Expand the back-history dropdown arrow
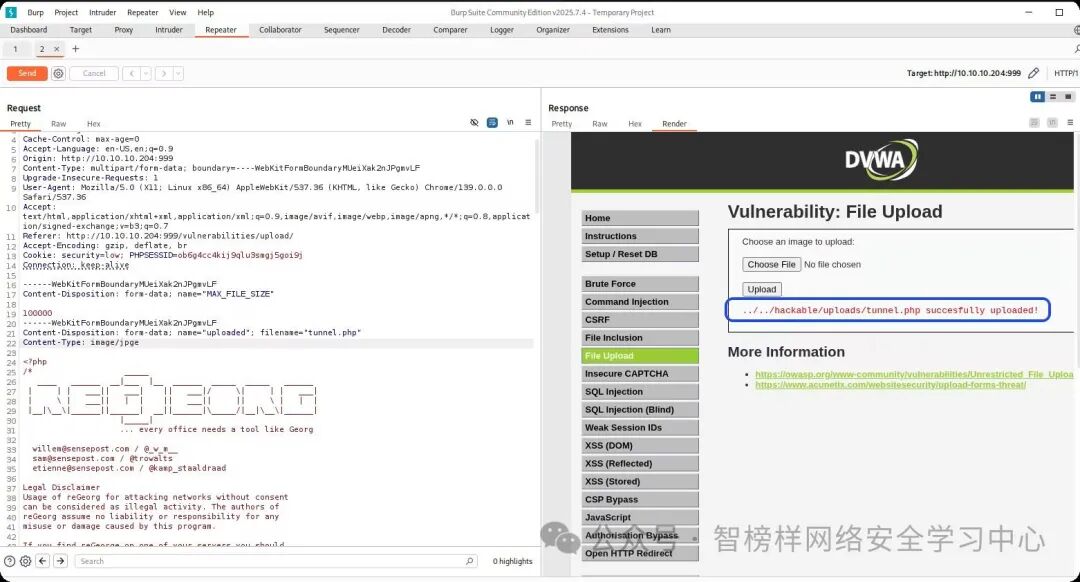Viewport: 1080px width, 582px height. tap(146, 73)
